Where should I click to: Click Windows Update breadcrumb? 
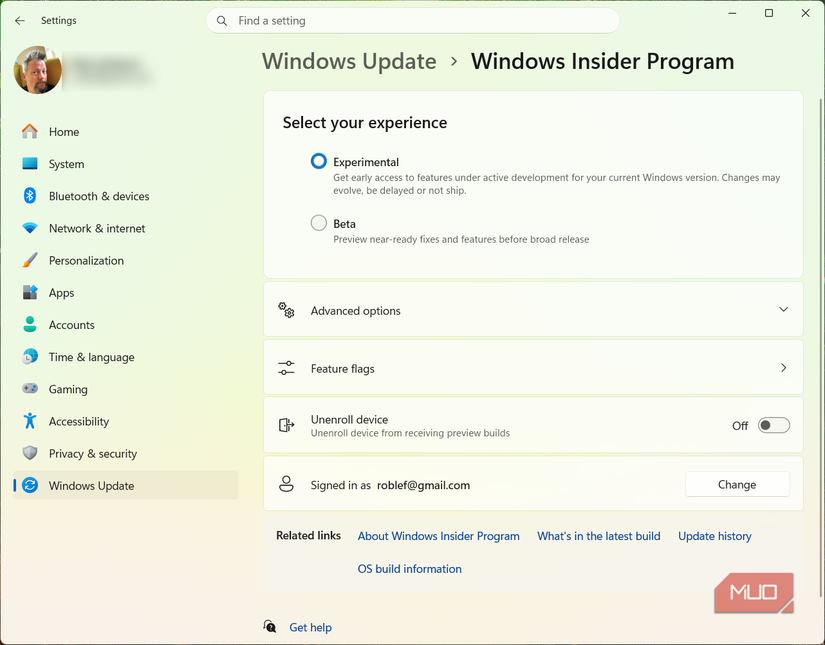coord(349,61)
